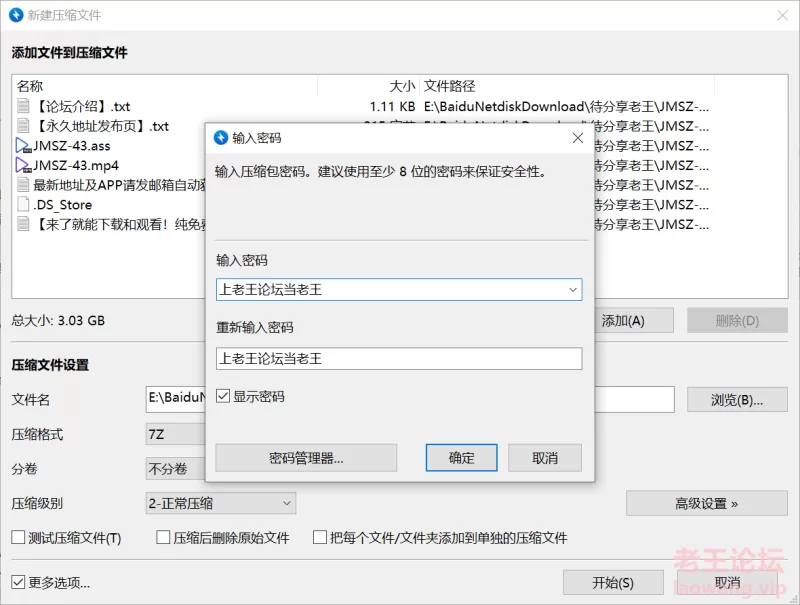The height and width of the screenshot is (605, 800).
Task: Click the app logo in 输入密码 title bar
Action: [x=221, y=138]
